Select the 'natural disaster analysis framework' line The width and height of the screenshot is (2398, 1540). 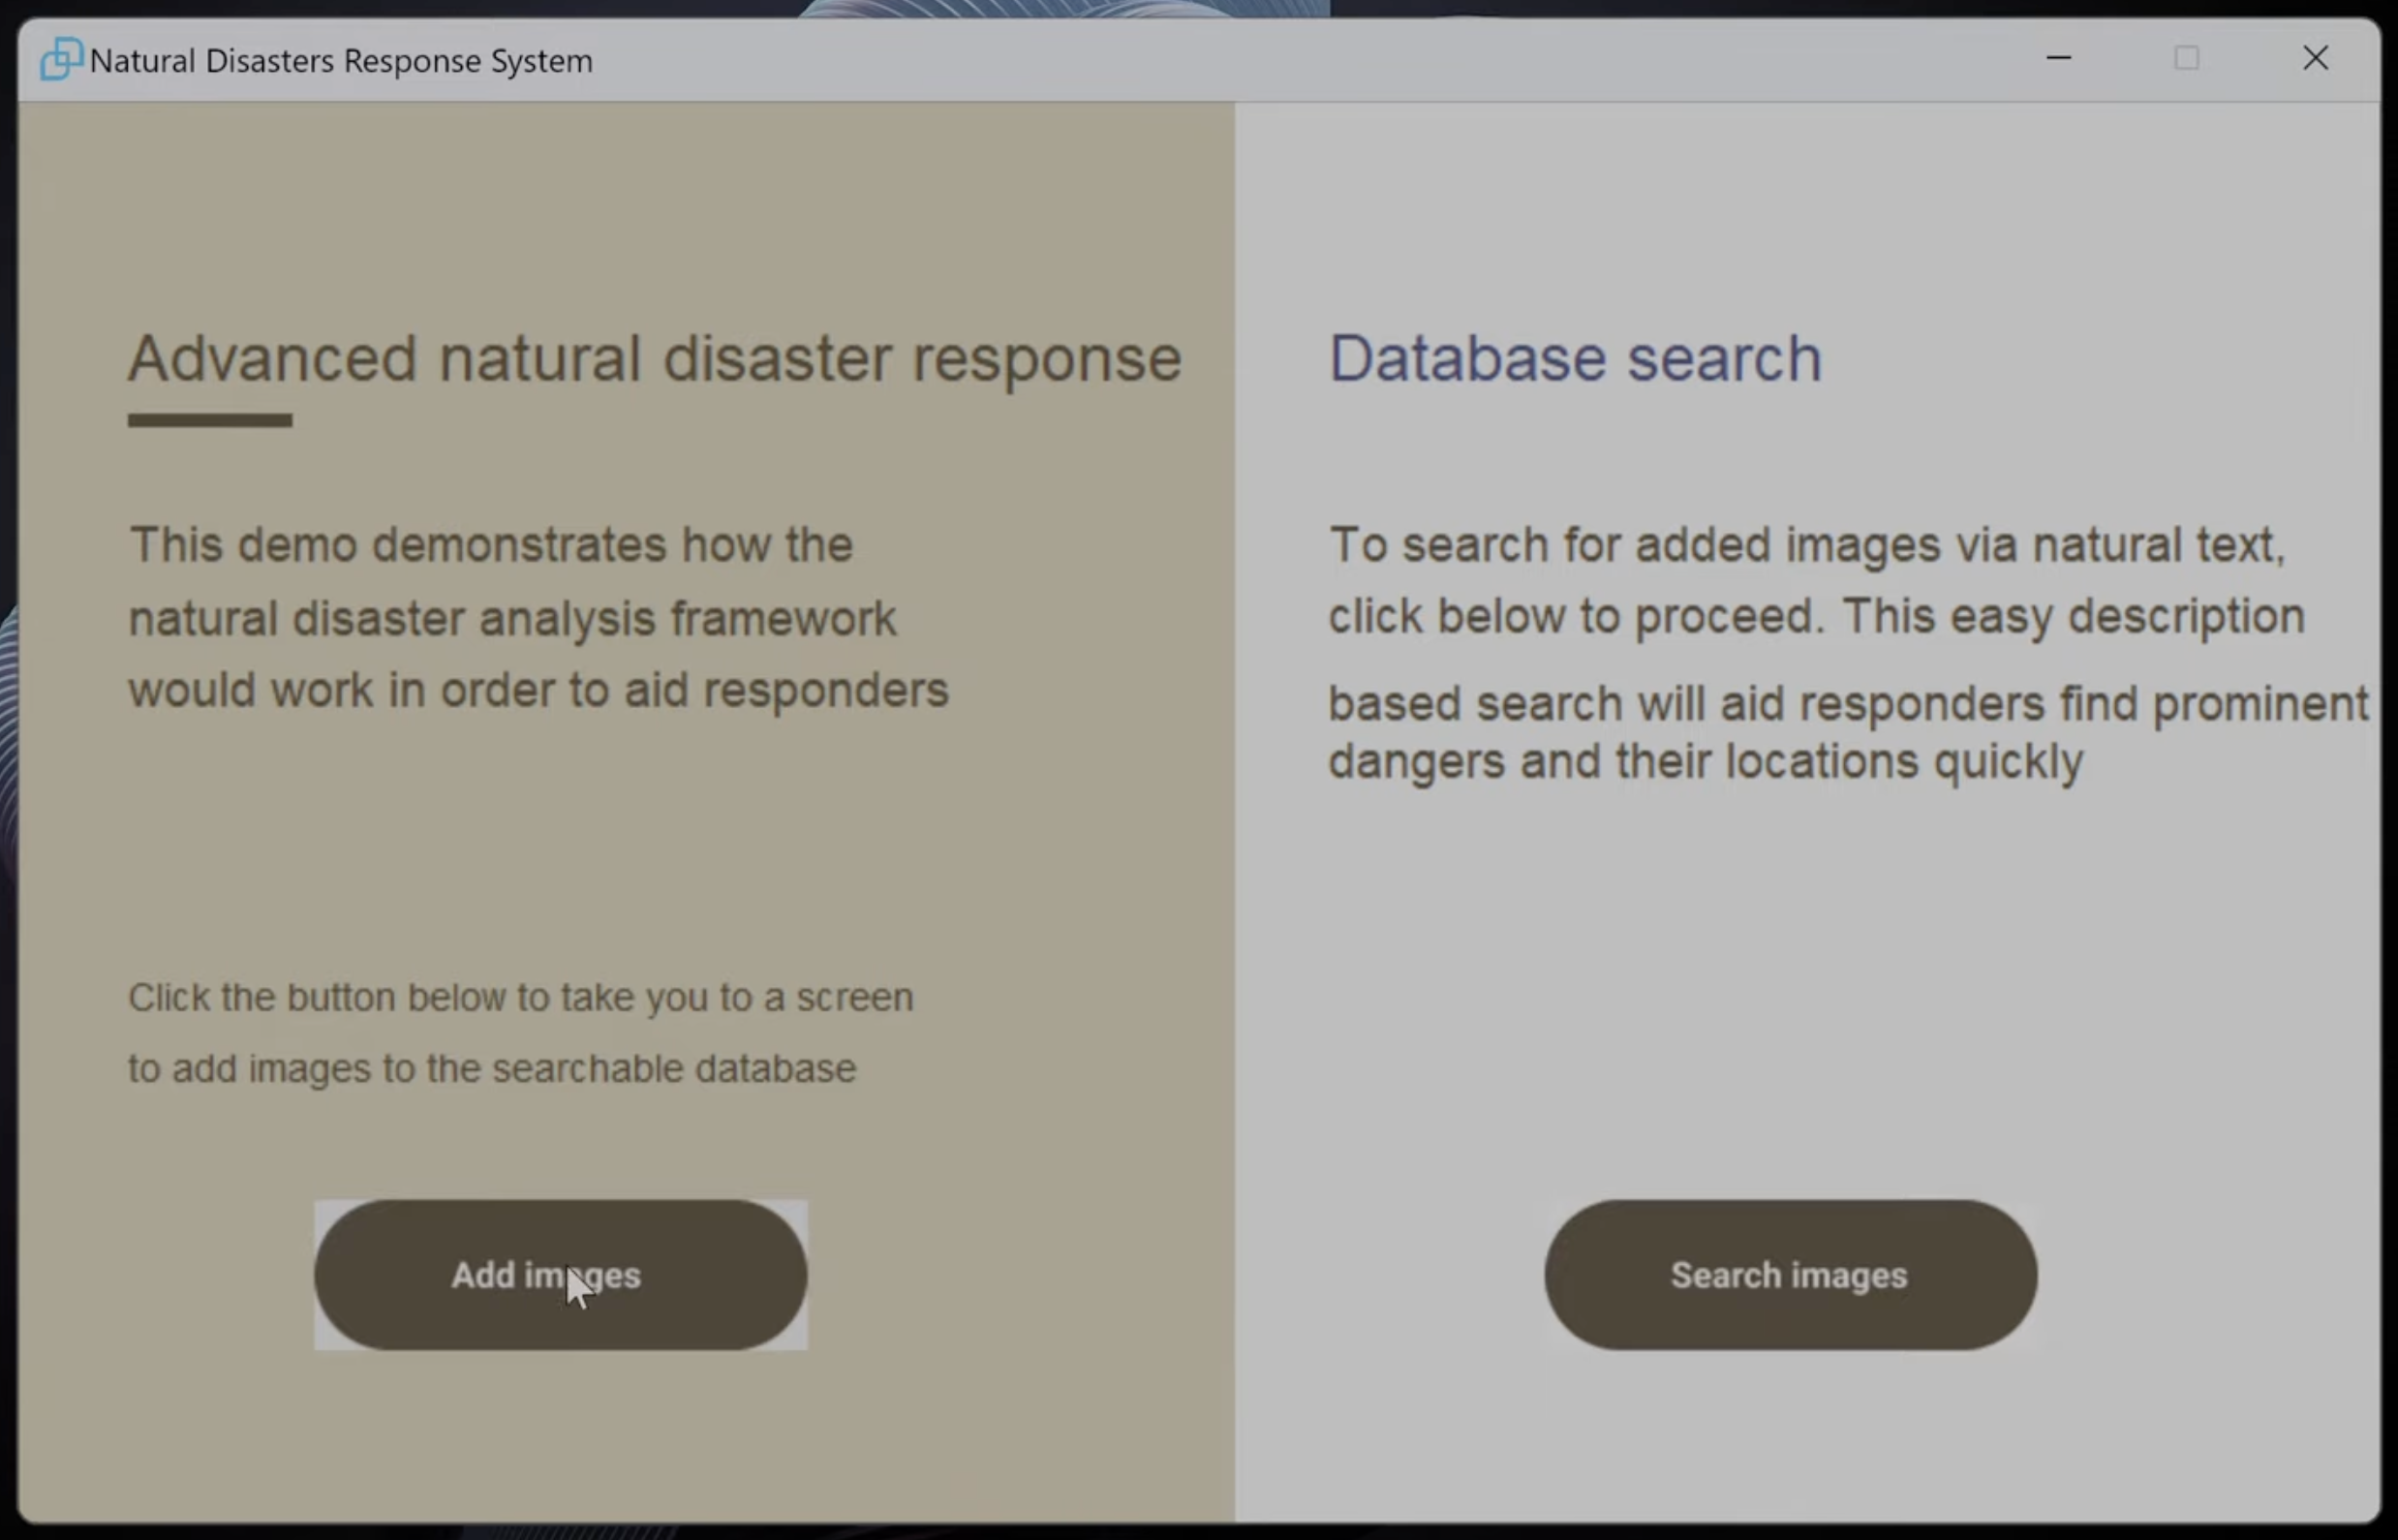512,618
